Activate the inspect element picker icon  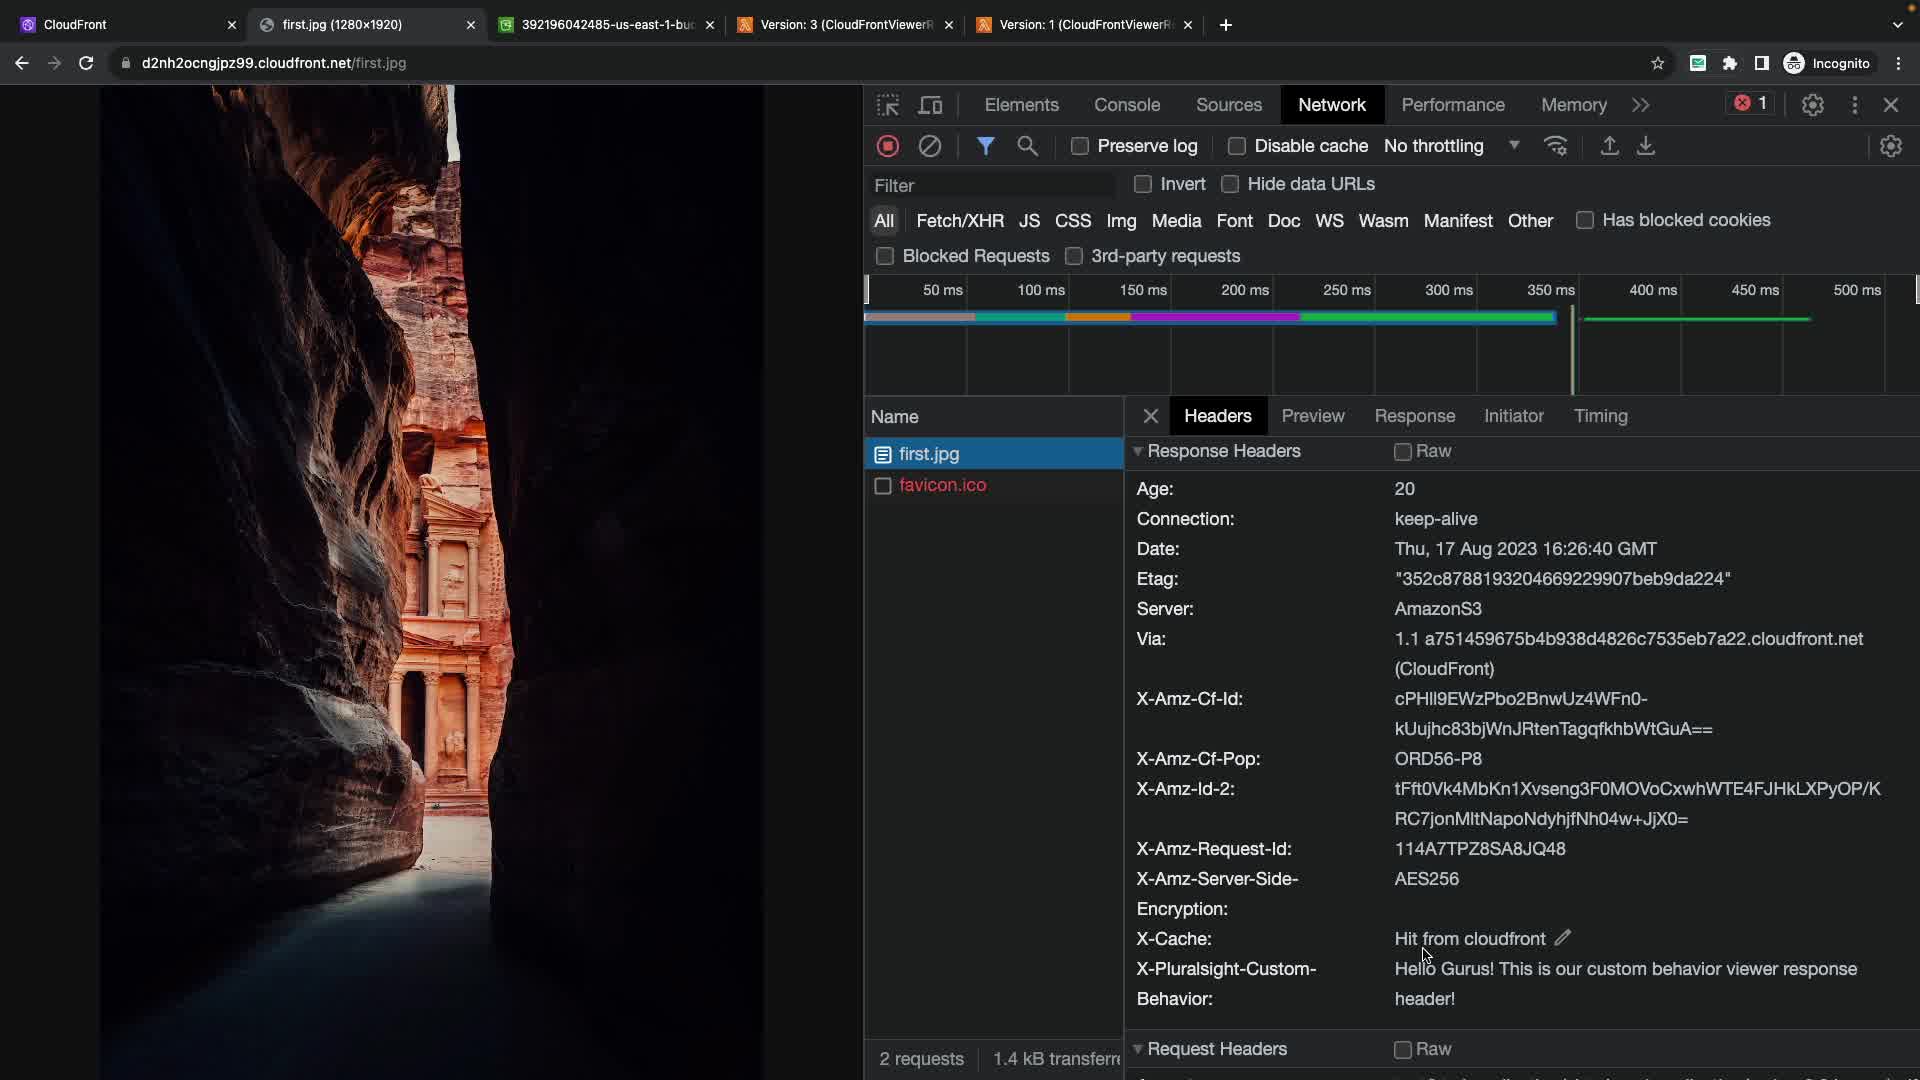(x=887, y=105)
